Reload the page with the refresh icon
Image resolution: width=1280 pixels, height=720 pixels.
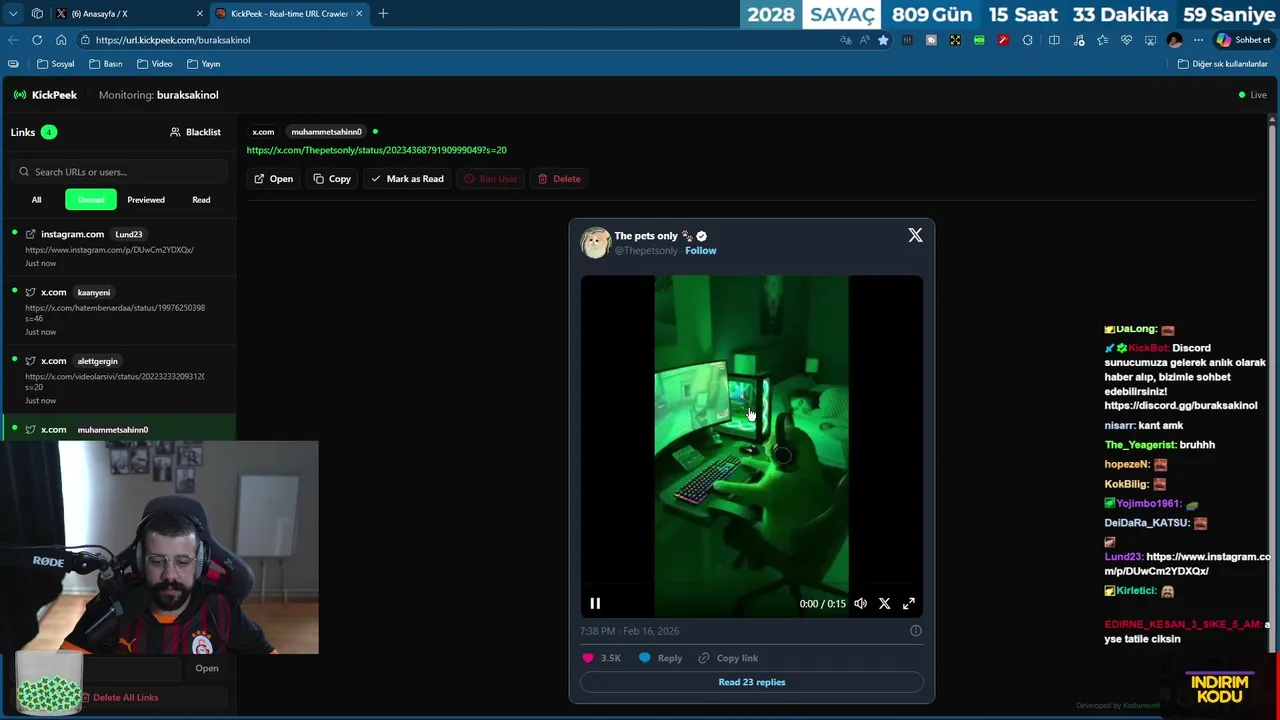[37, 40]
